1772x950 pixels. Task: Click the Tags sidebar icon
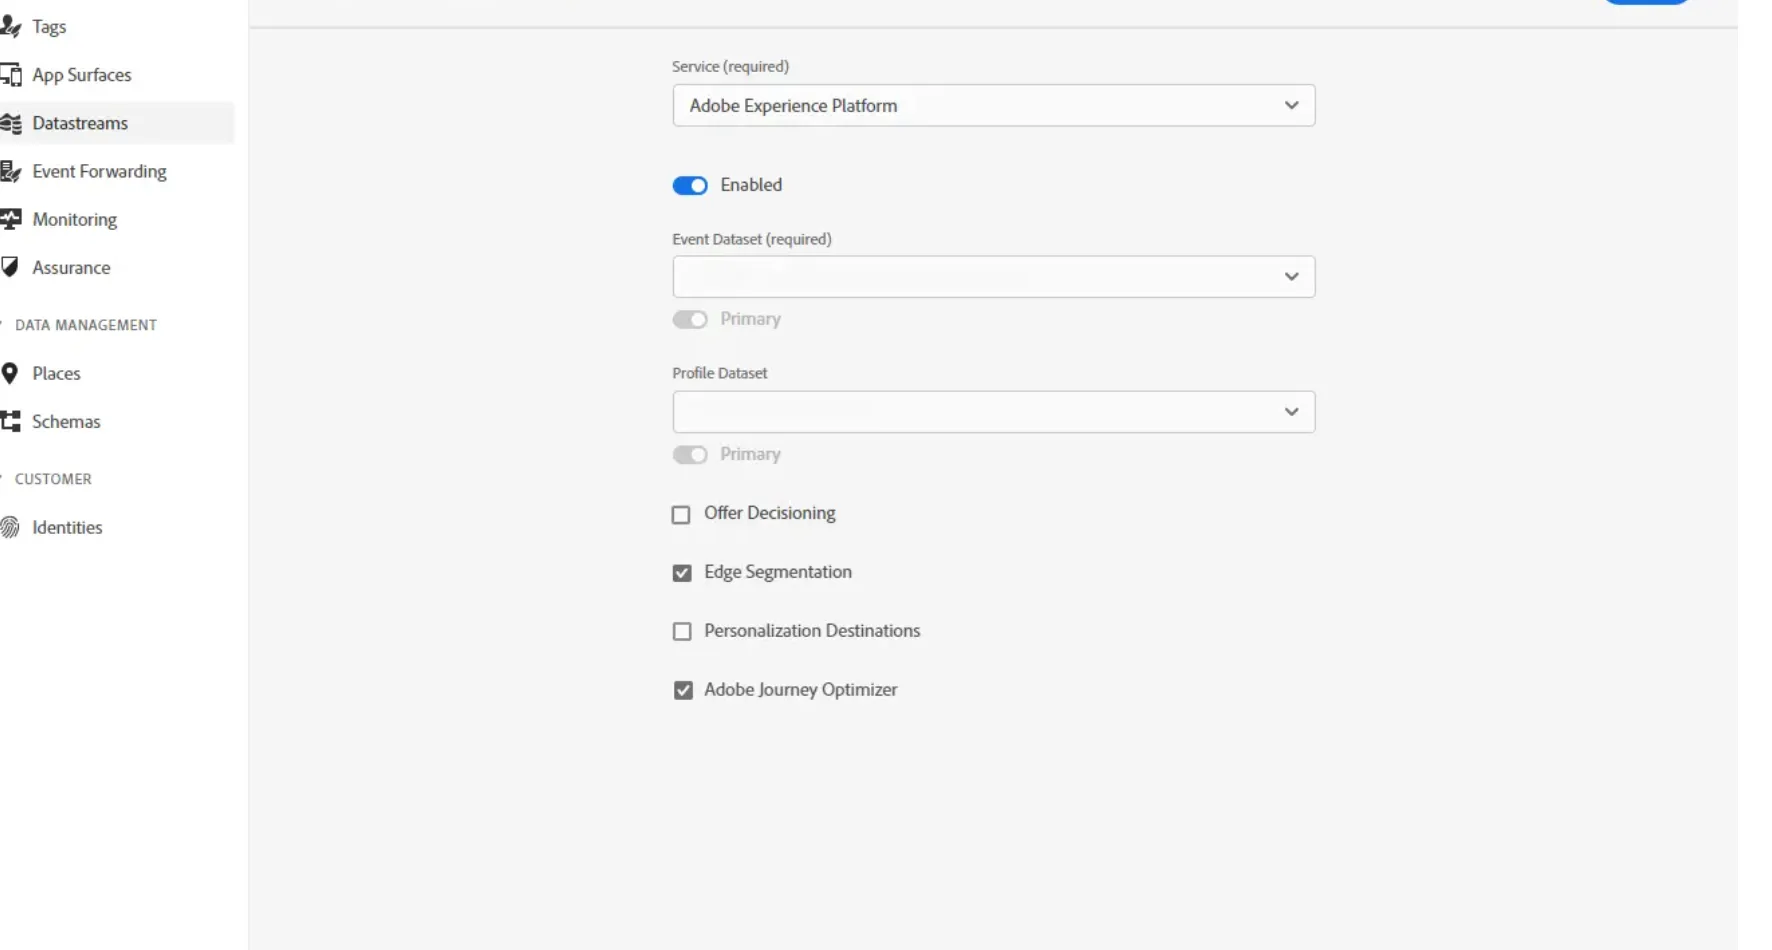tap(10, 26)
